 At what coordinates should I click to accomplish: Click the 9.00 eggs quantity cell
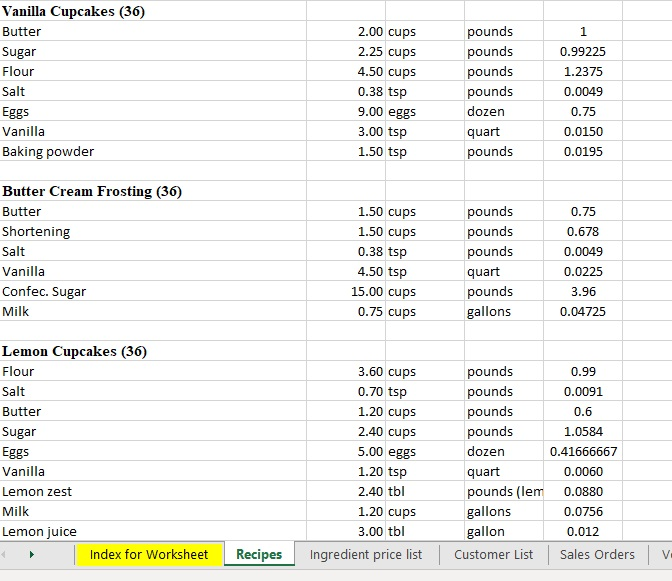346,111
